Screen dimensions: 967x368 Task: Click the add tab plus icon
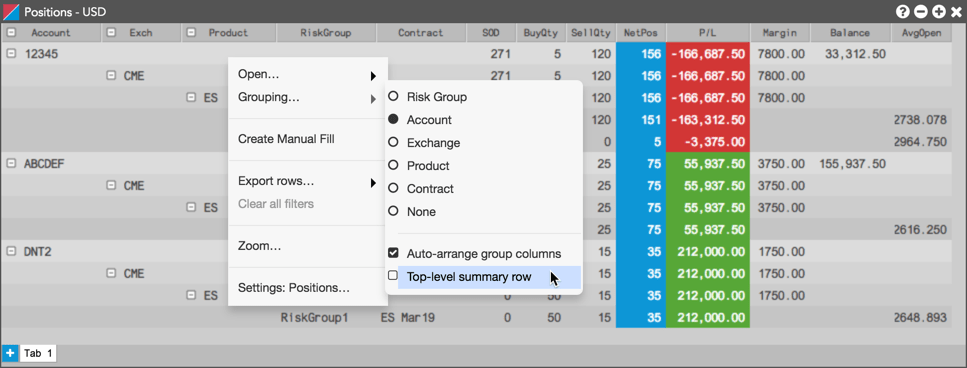click(x=9, y=353)
